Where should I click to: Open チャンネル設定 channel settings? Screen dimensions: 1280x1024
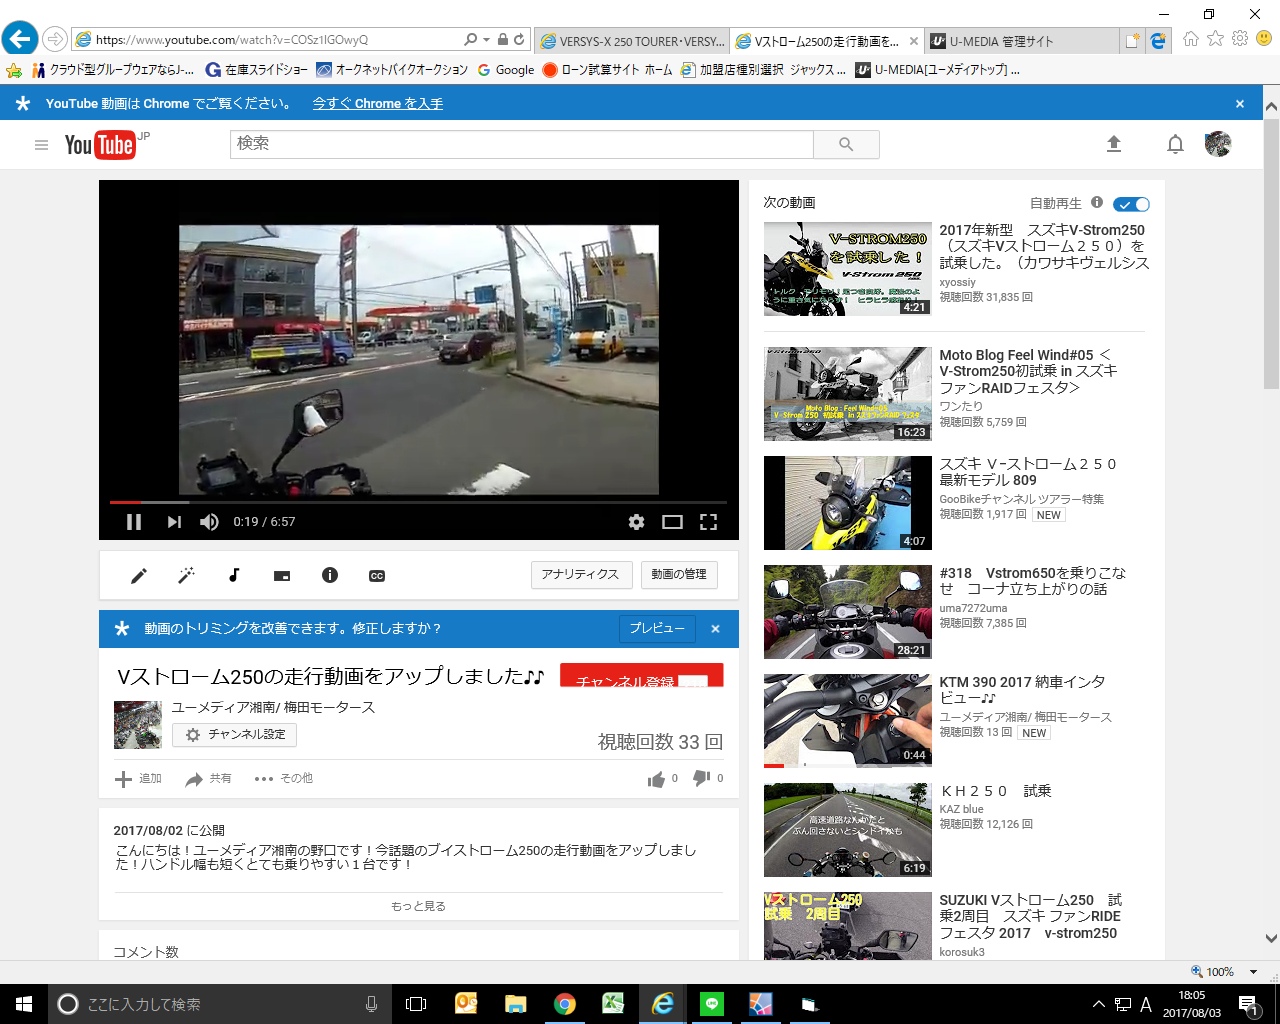(234, 734)
